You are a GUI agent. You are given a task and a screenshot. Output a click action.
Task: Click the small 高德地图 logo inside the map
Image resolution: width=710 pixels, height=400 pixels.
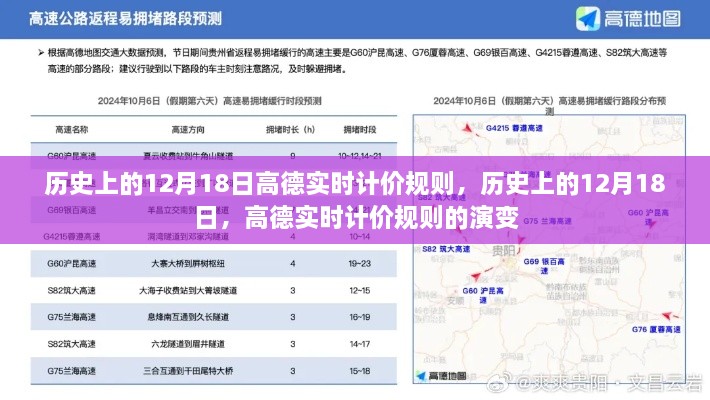click(441, 376)
